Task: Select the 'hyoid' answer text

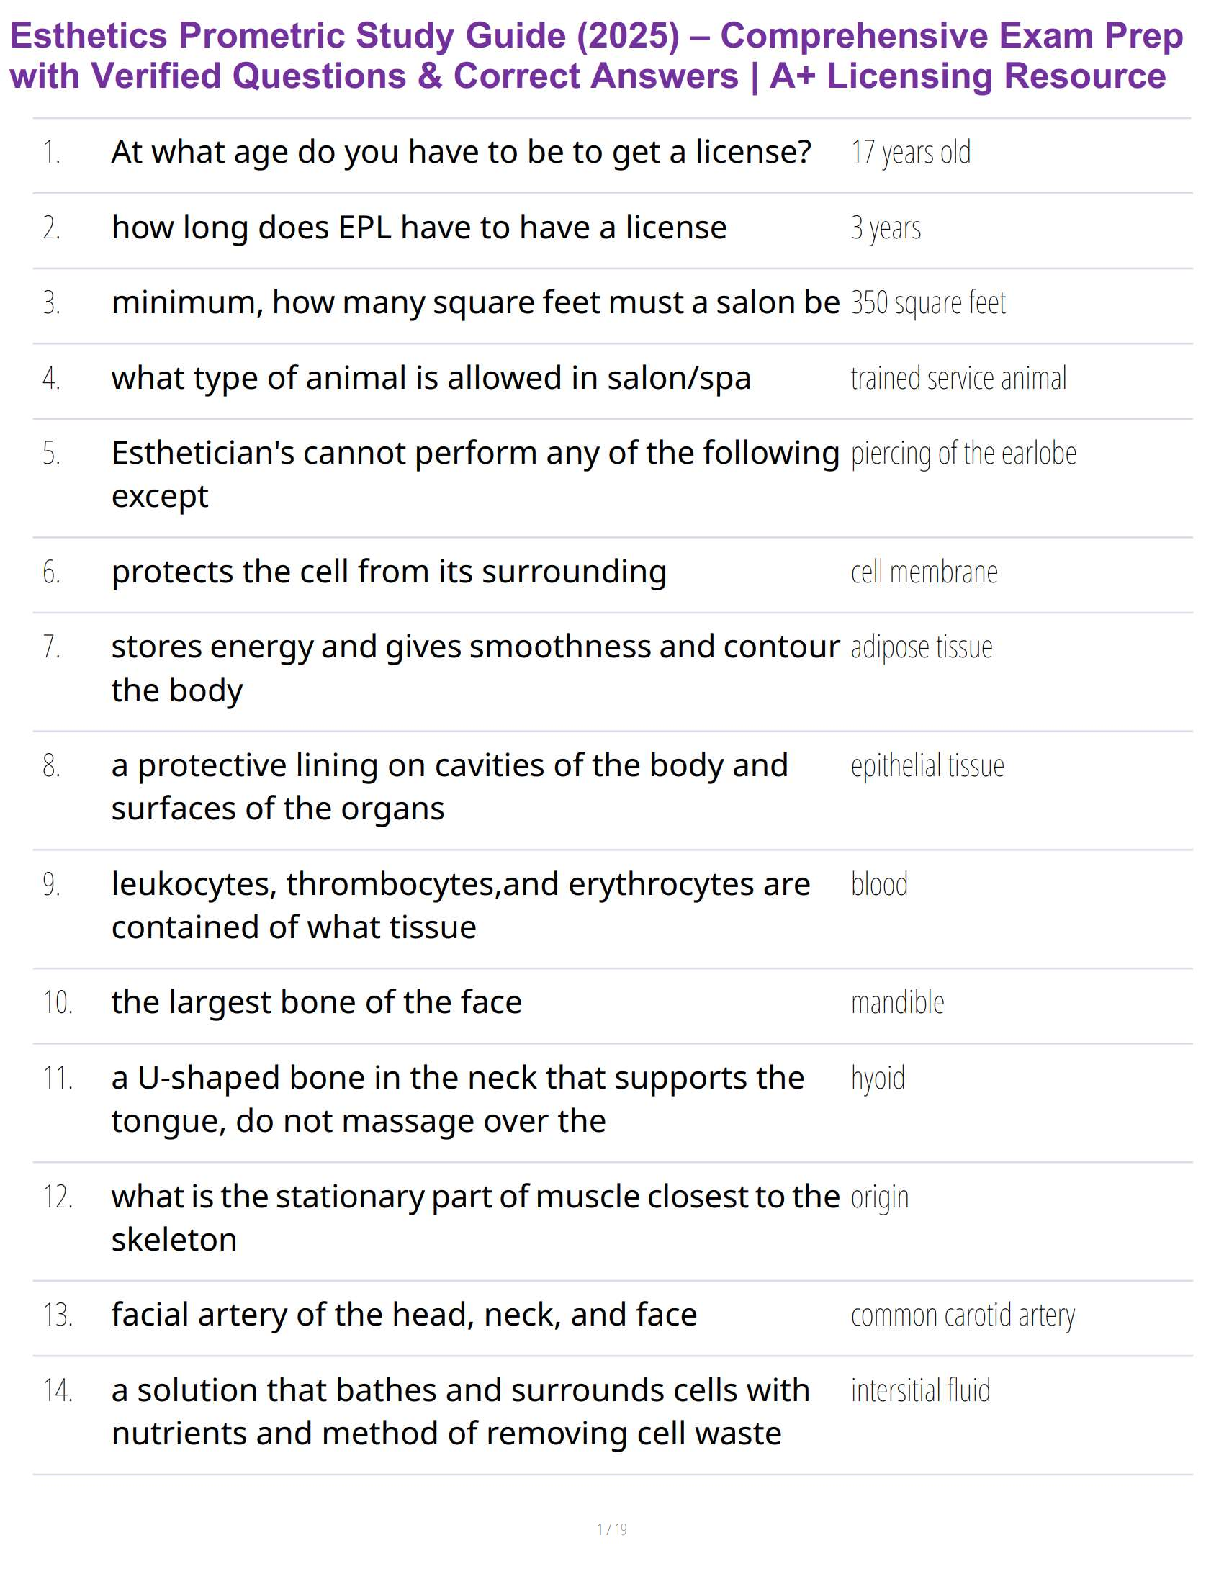Action: click(878, 1079)
